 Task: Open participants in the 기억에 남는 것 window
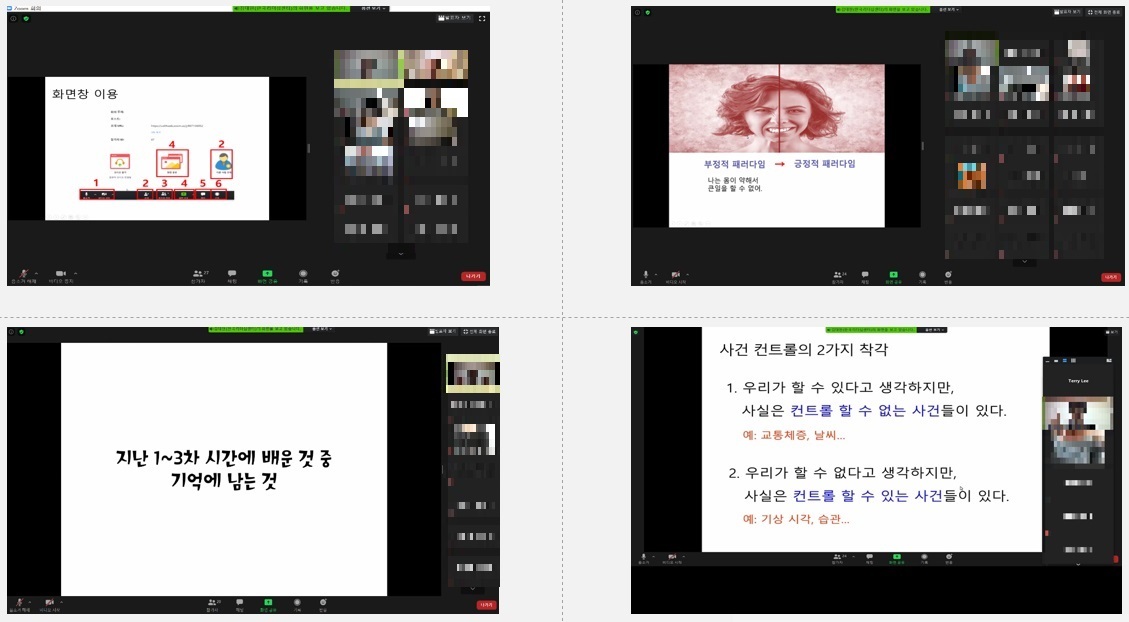point(212,603)
